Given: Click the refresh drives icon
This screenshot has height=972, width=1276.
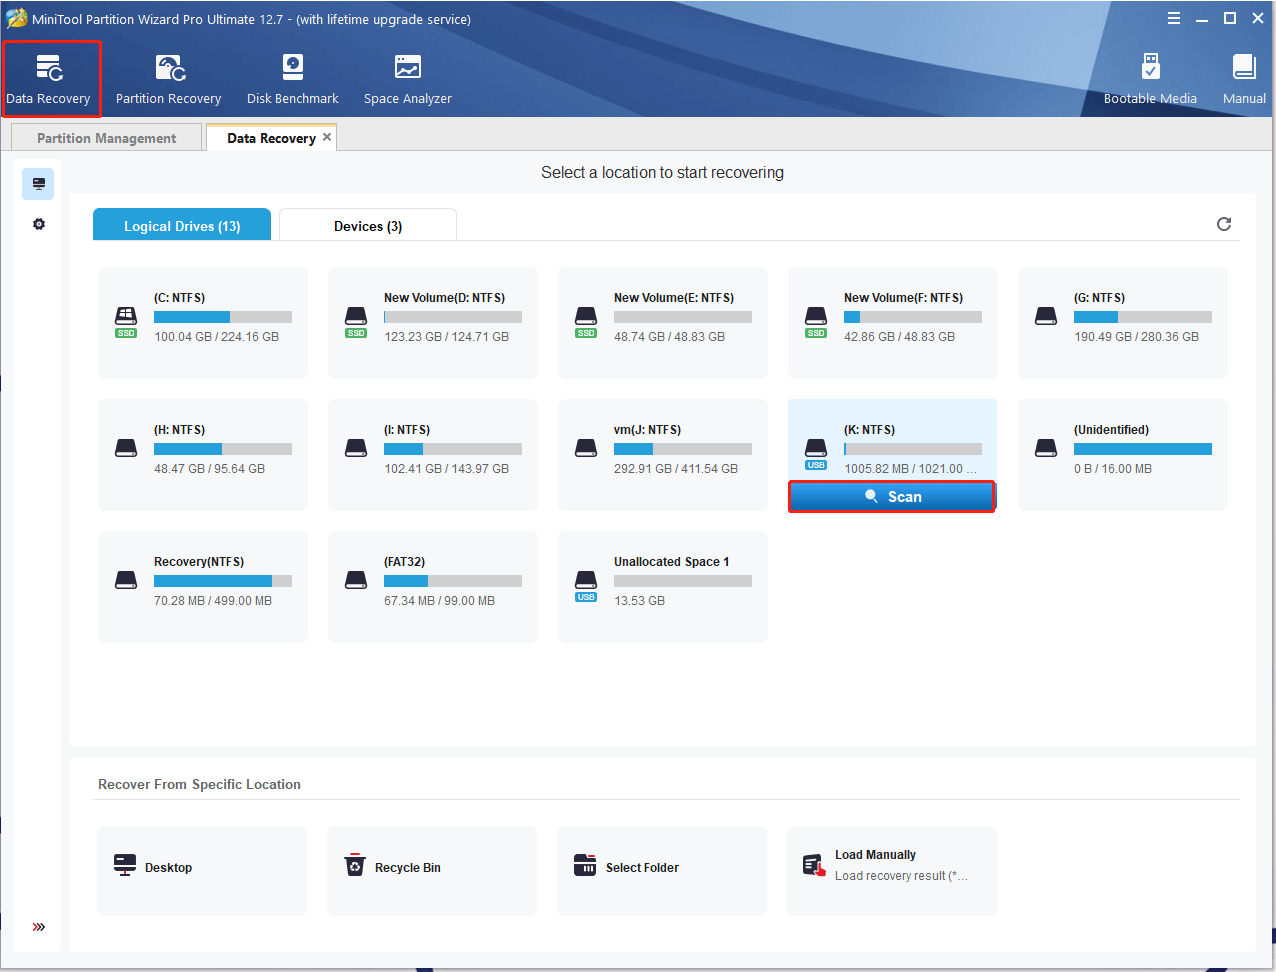Looking at the screenshot, I should 1224,224.
